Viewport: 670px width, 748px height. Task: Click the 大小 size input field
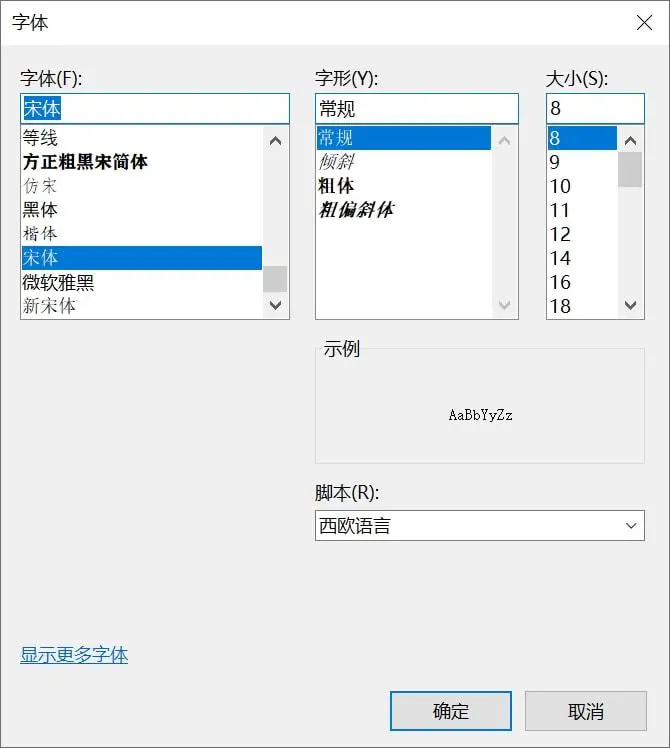pyautogui.click(x=595, y=108)
